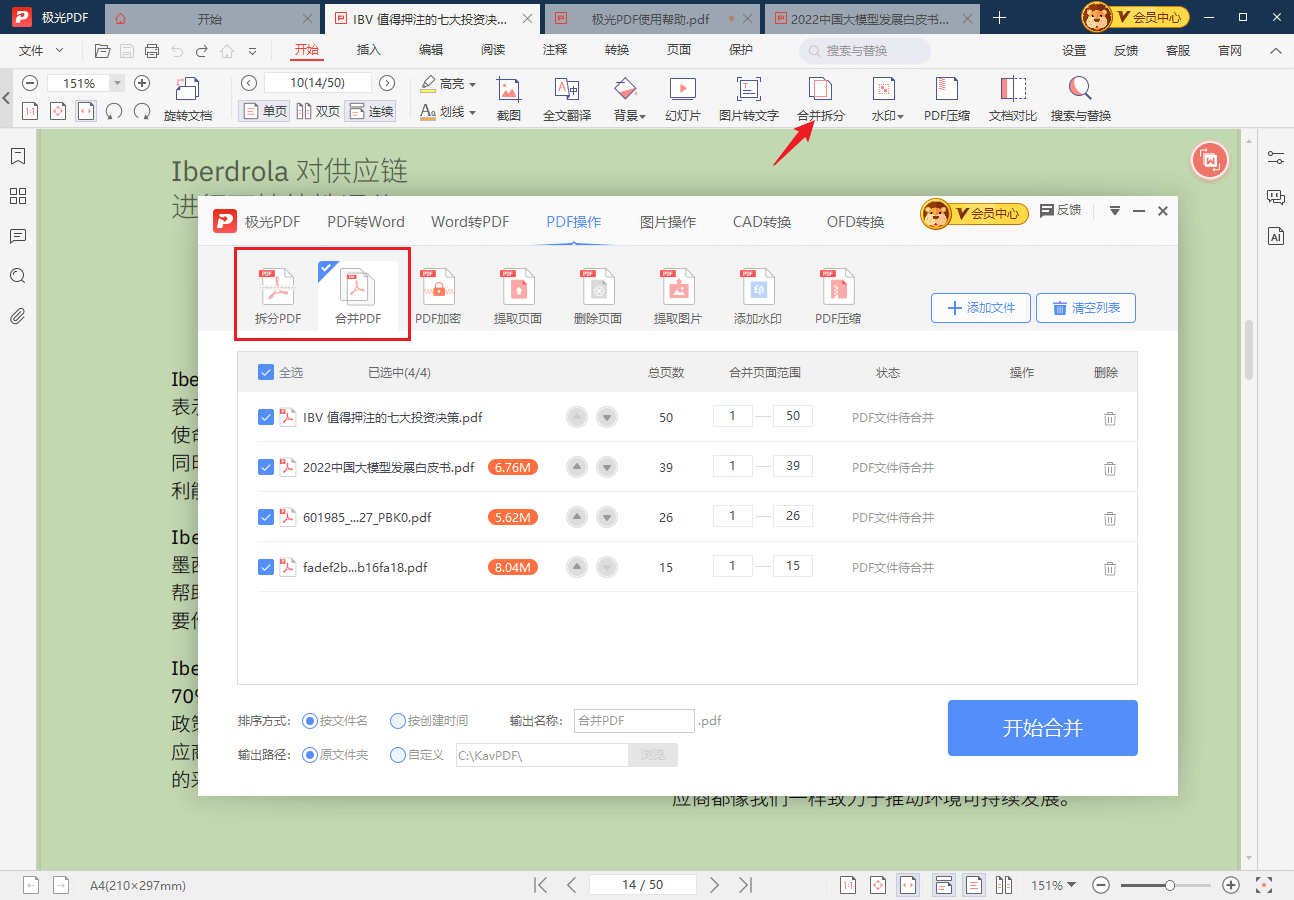1294x900 pixels.
Task: Delete IBV 值得押注的七大投资决策.pdf from list
Action: click(x=1110, y=418)
